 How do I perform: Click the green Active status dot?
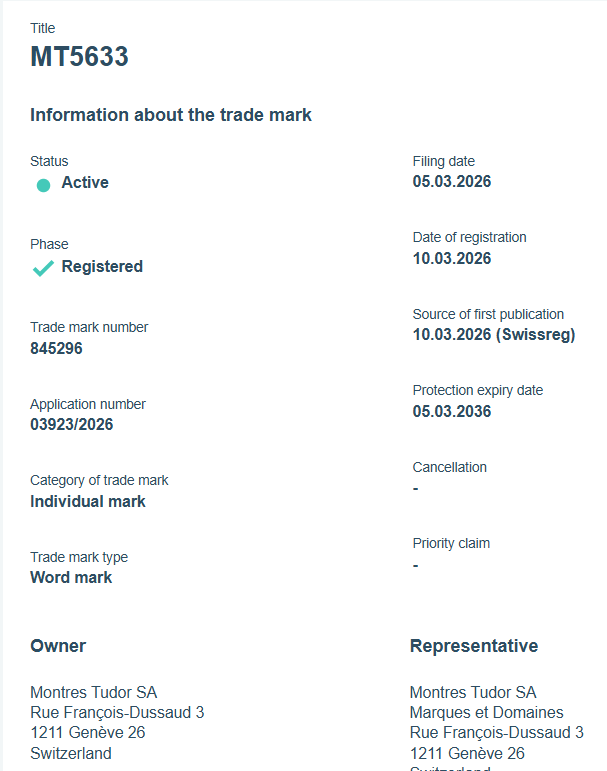[43, 184]
